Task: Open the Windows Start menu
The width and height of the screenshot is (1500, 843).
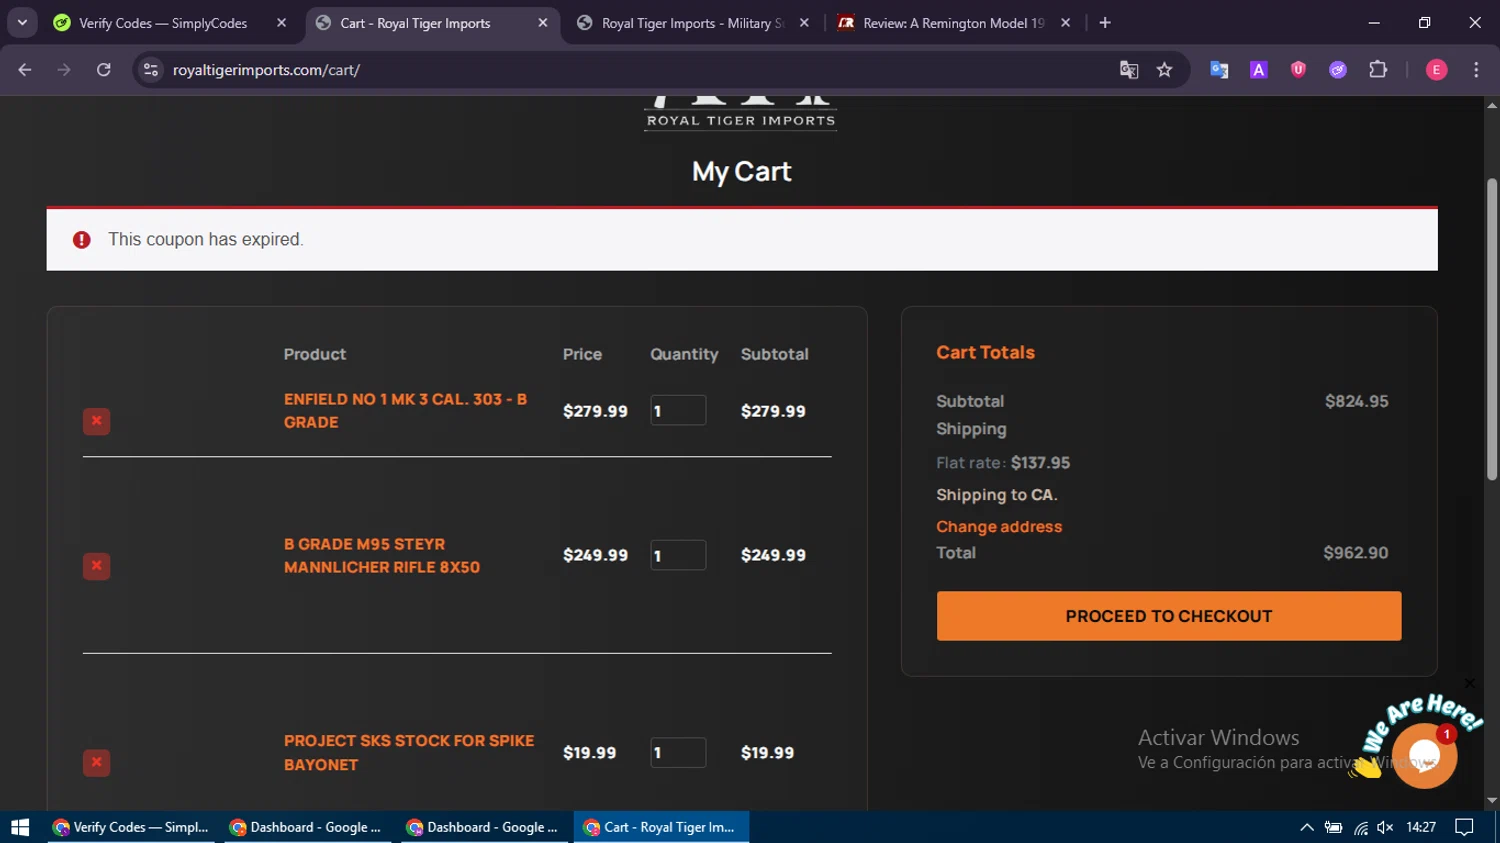Action: (20, 827)
